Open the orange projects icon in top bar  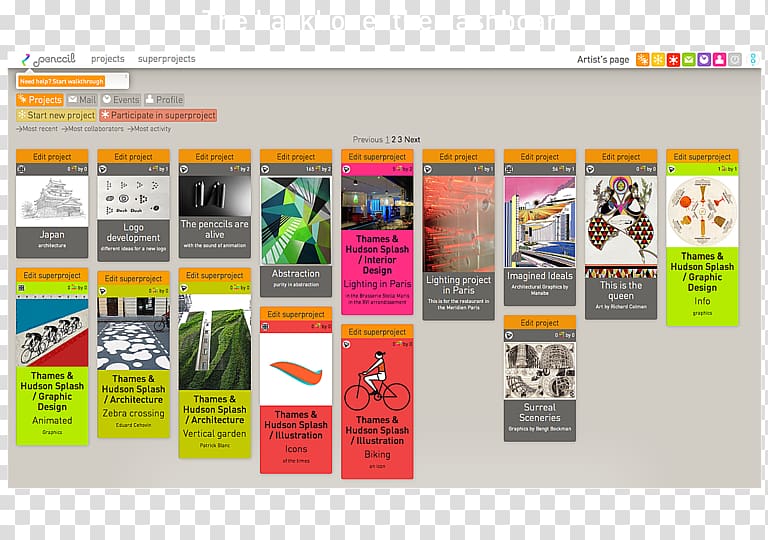pyautogui.click(x=643, y=60)
